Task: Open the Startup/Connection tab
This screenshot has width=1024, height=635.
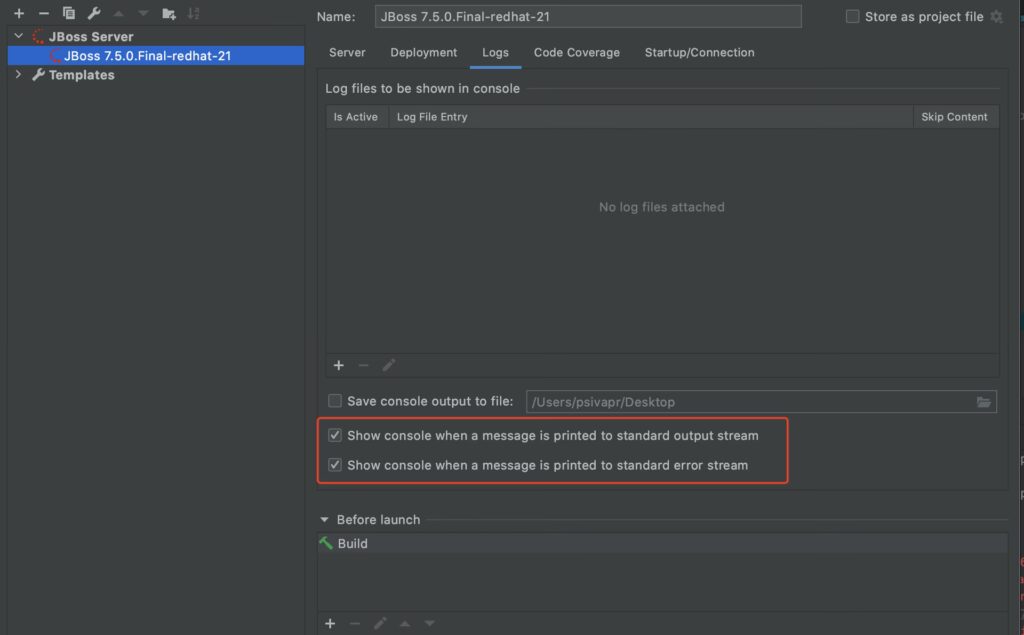Action: 699,53
